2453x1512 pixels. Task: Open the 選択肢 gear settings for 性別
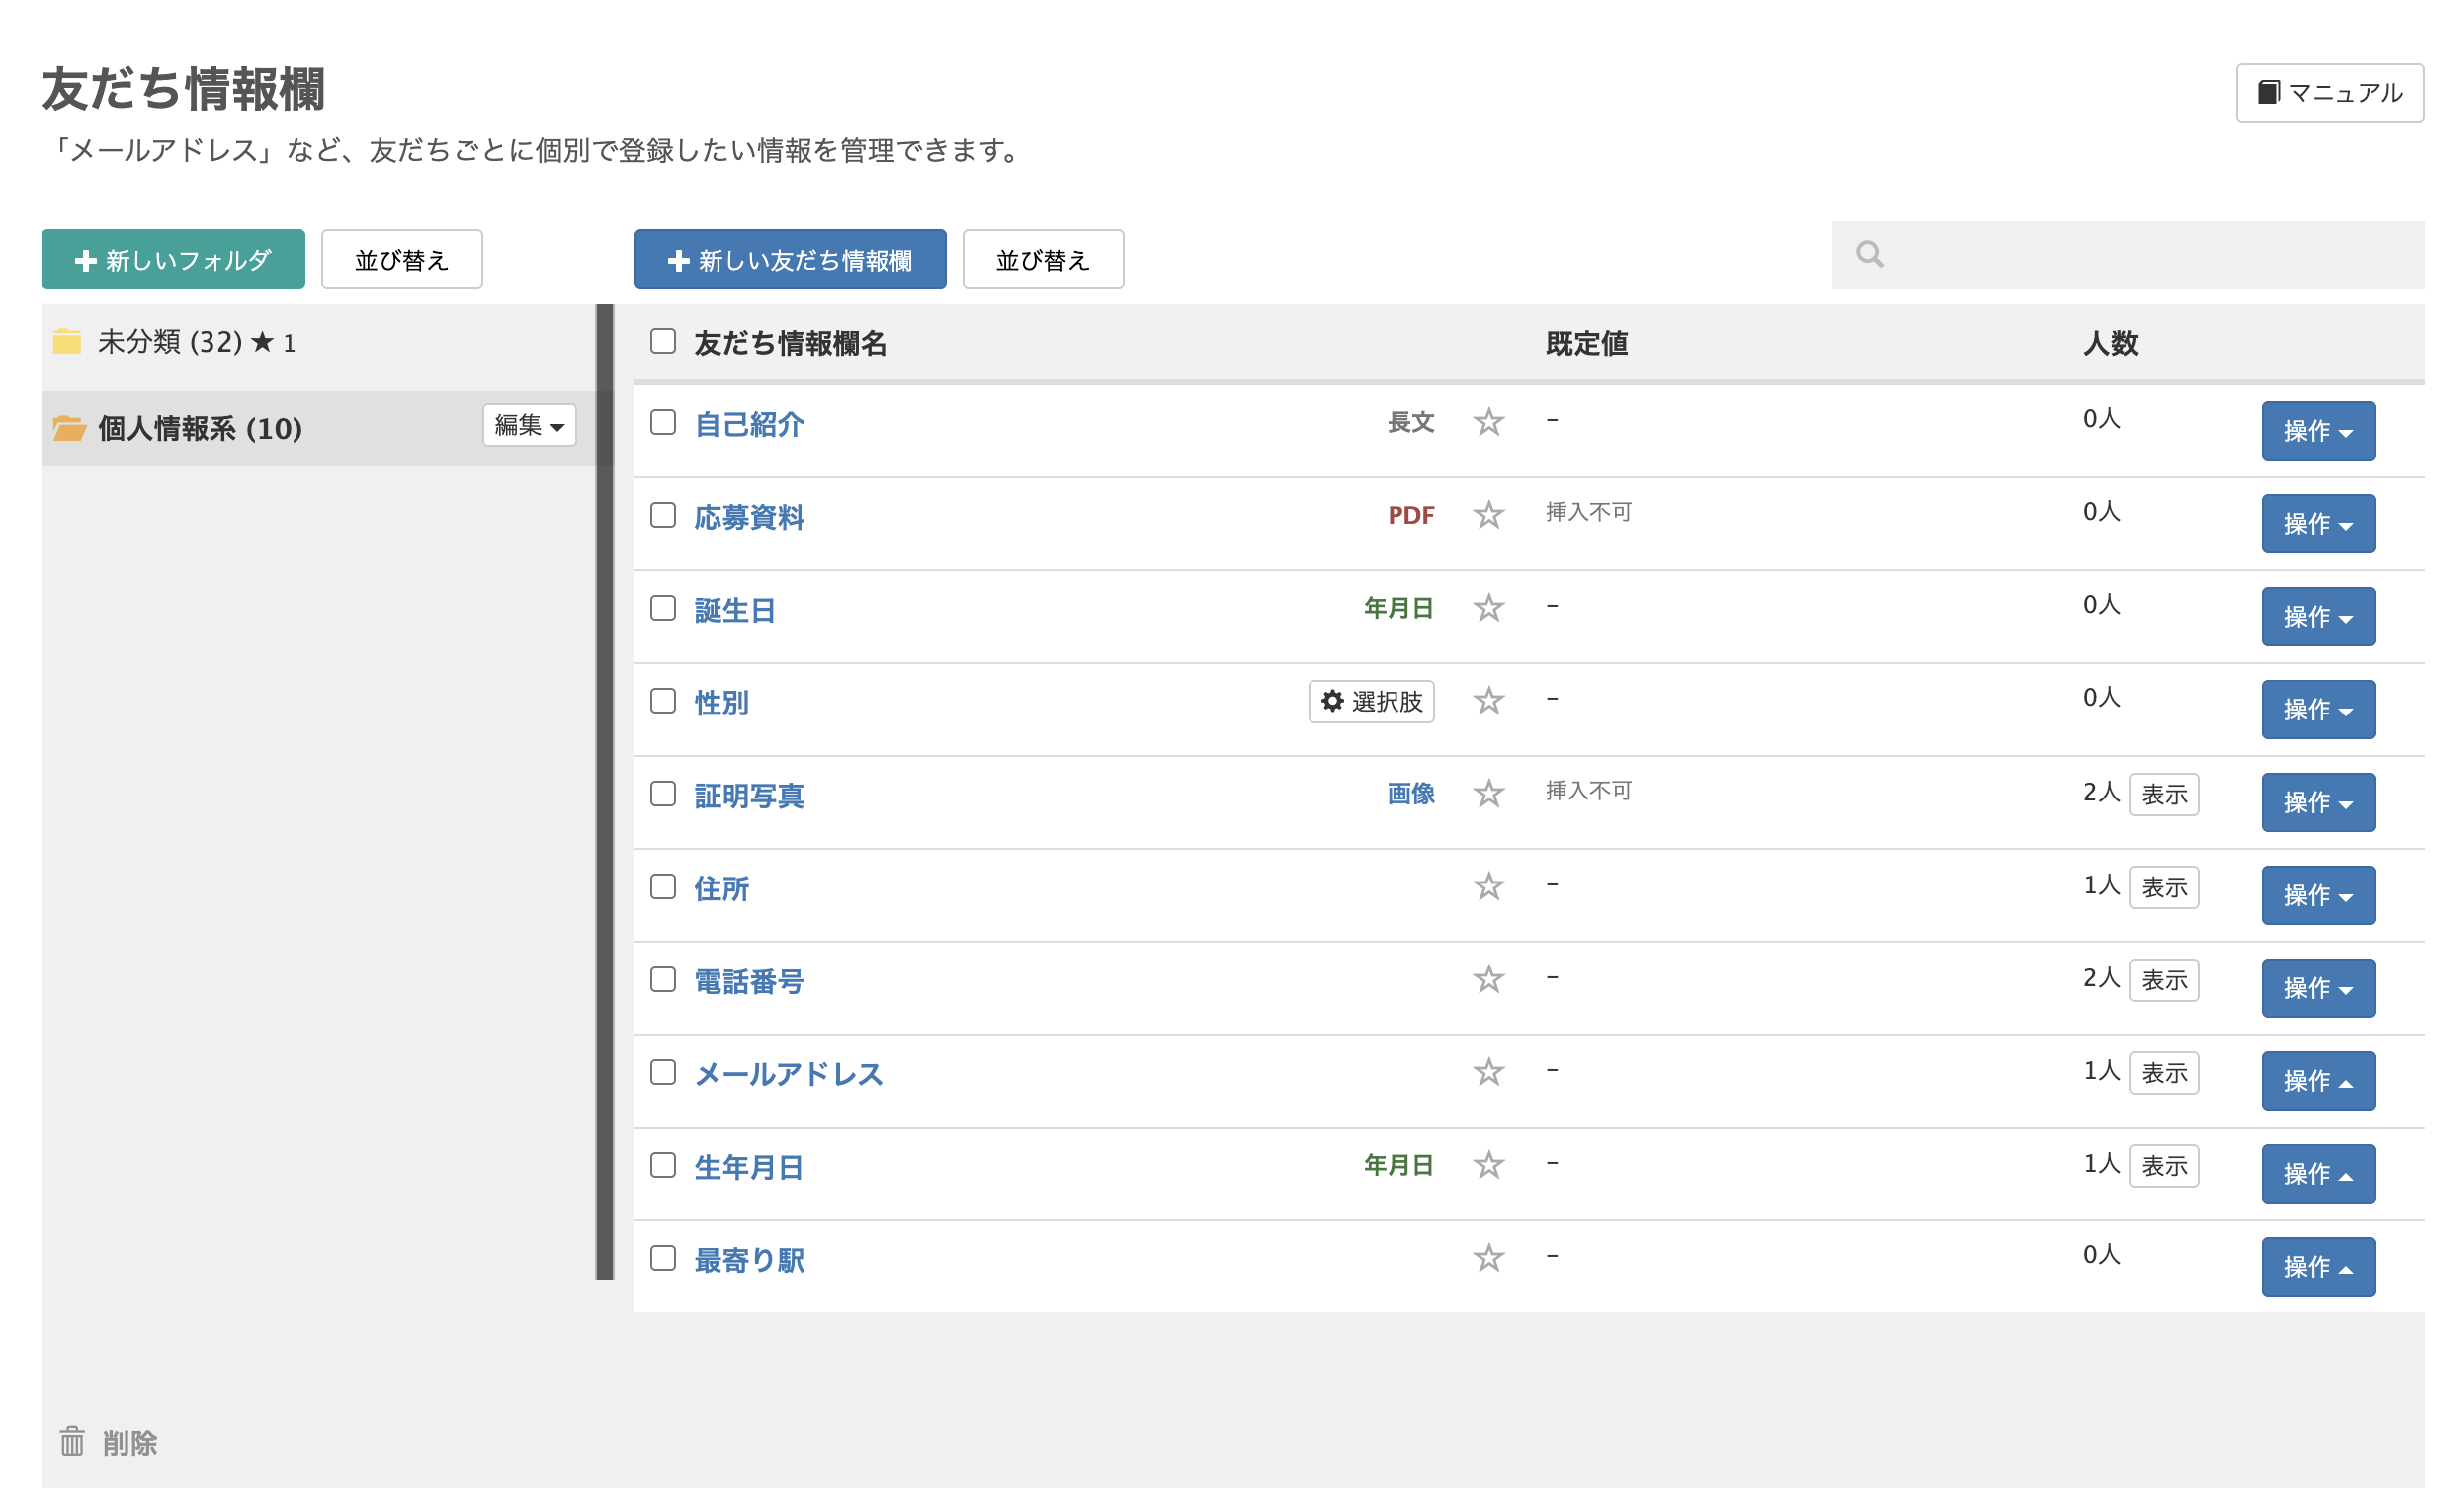(x=1371, y=701)
